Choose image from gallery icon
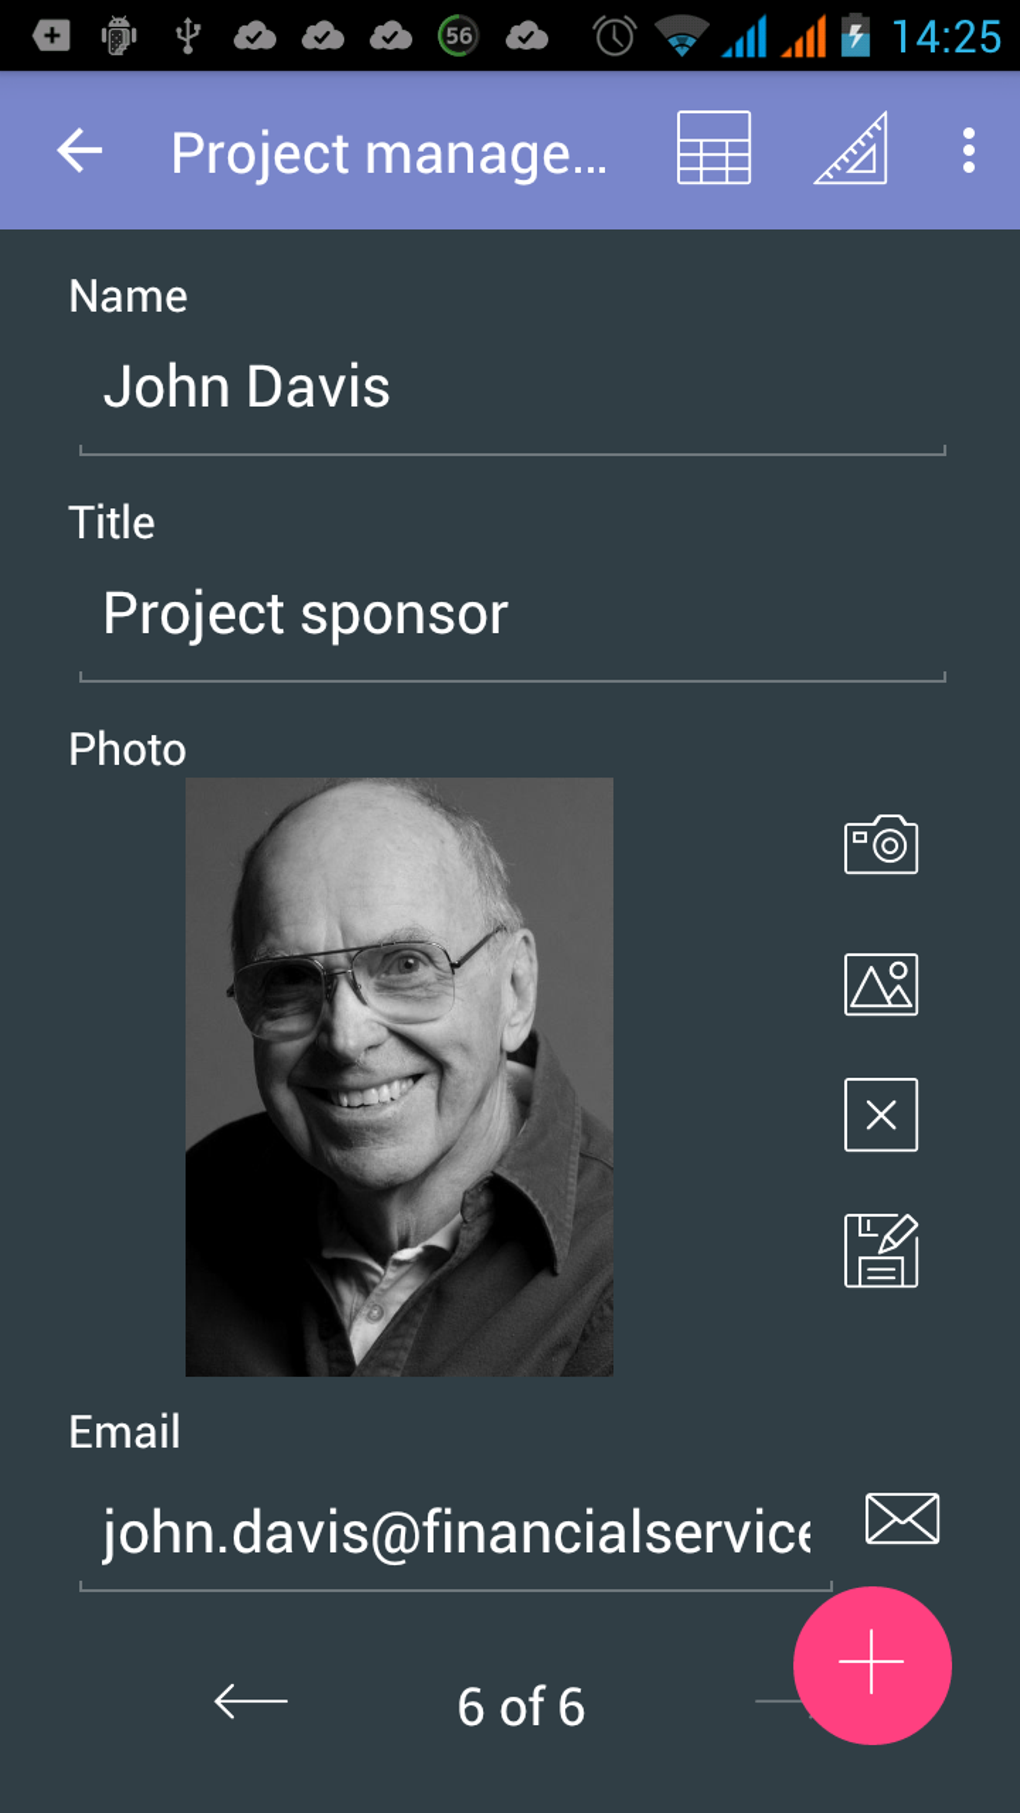This screenshot has width=1020, height=1813. tap(881, 984)
